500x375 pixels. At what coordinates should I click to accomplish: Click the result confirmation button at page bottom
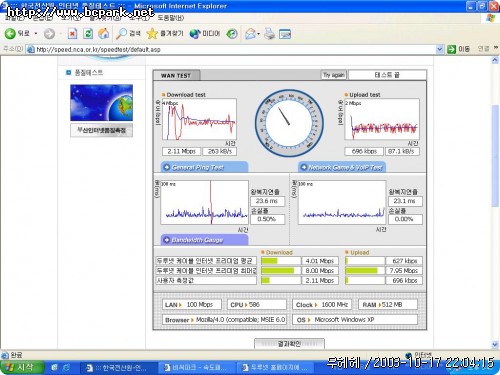click(289, 343)
